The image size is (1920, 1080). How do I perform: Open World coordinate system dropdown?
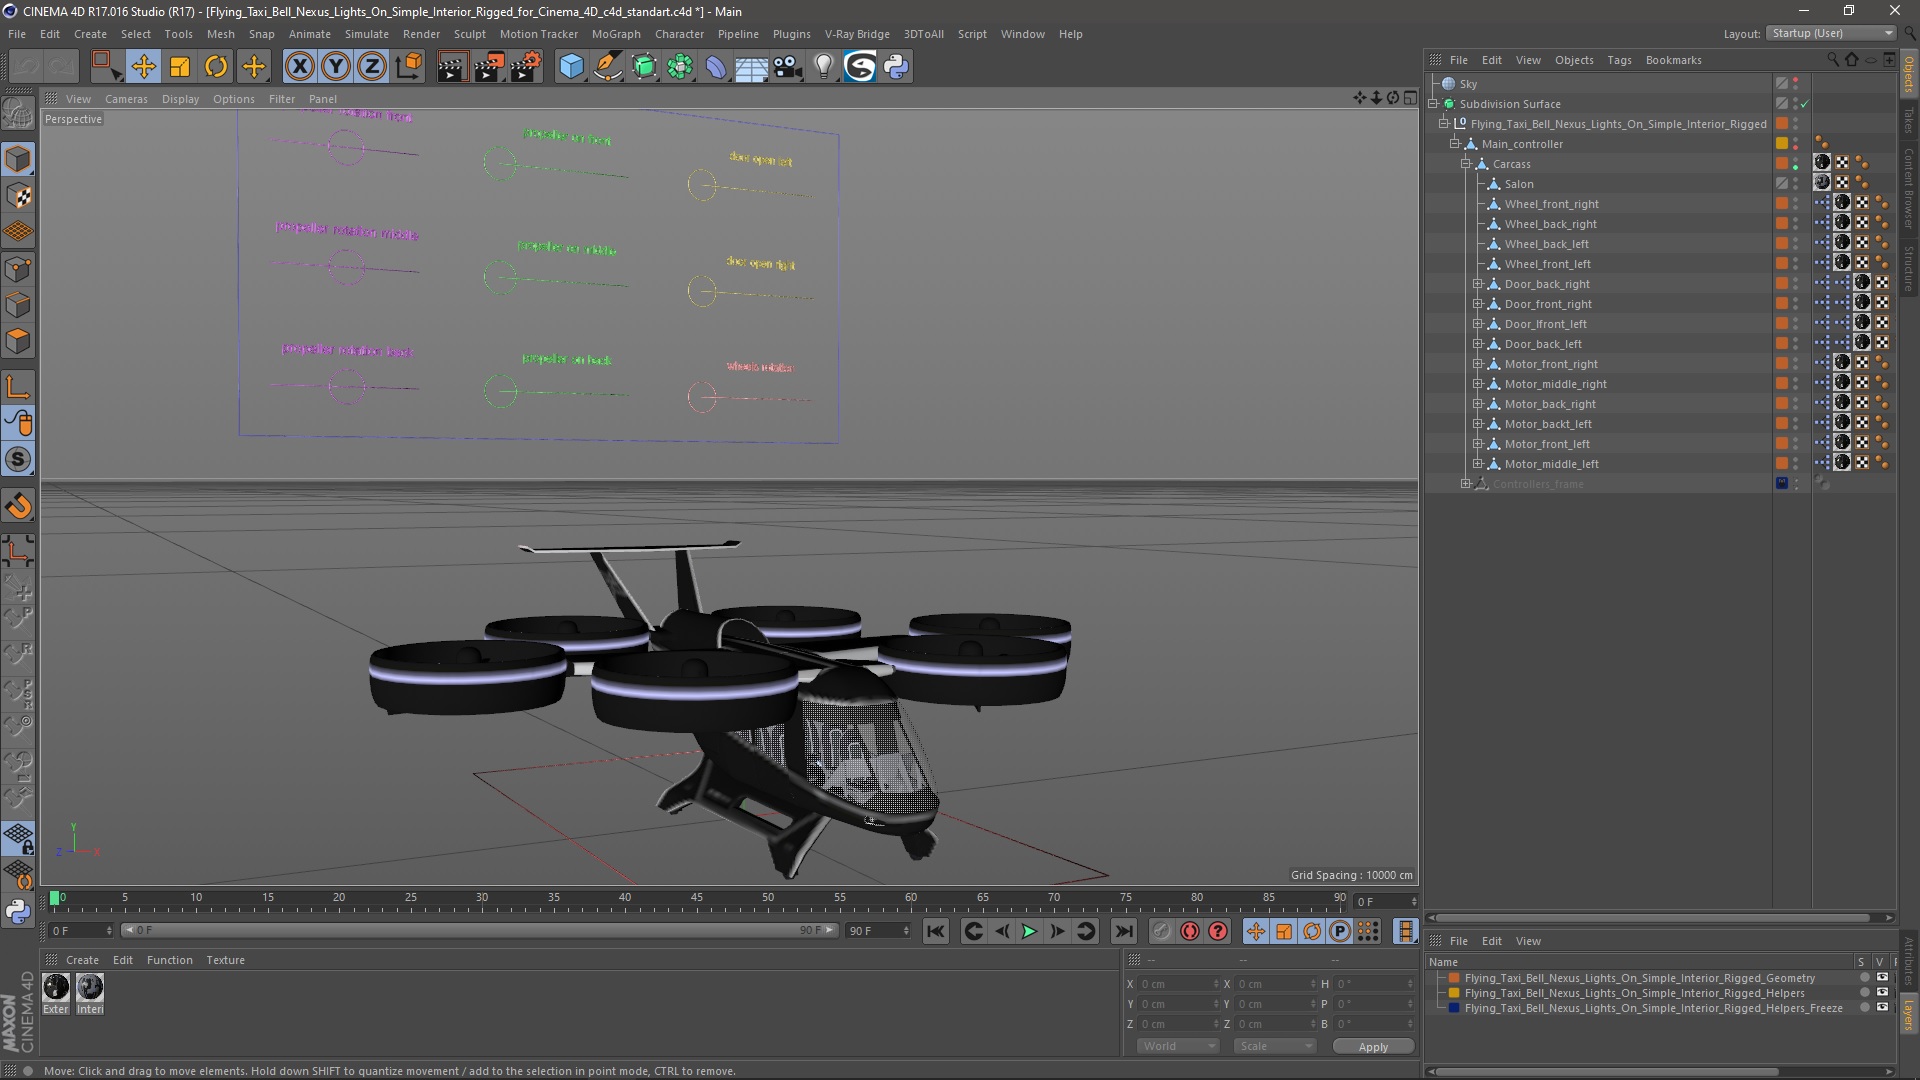pos(1178,1046)
